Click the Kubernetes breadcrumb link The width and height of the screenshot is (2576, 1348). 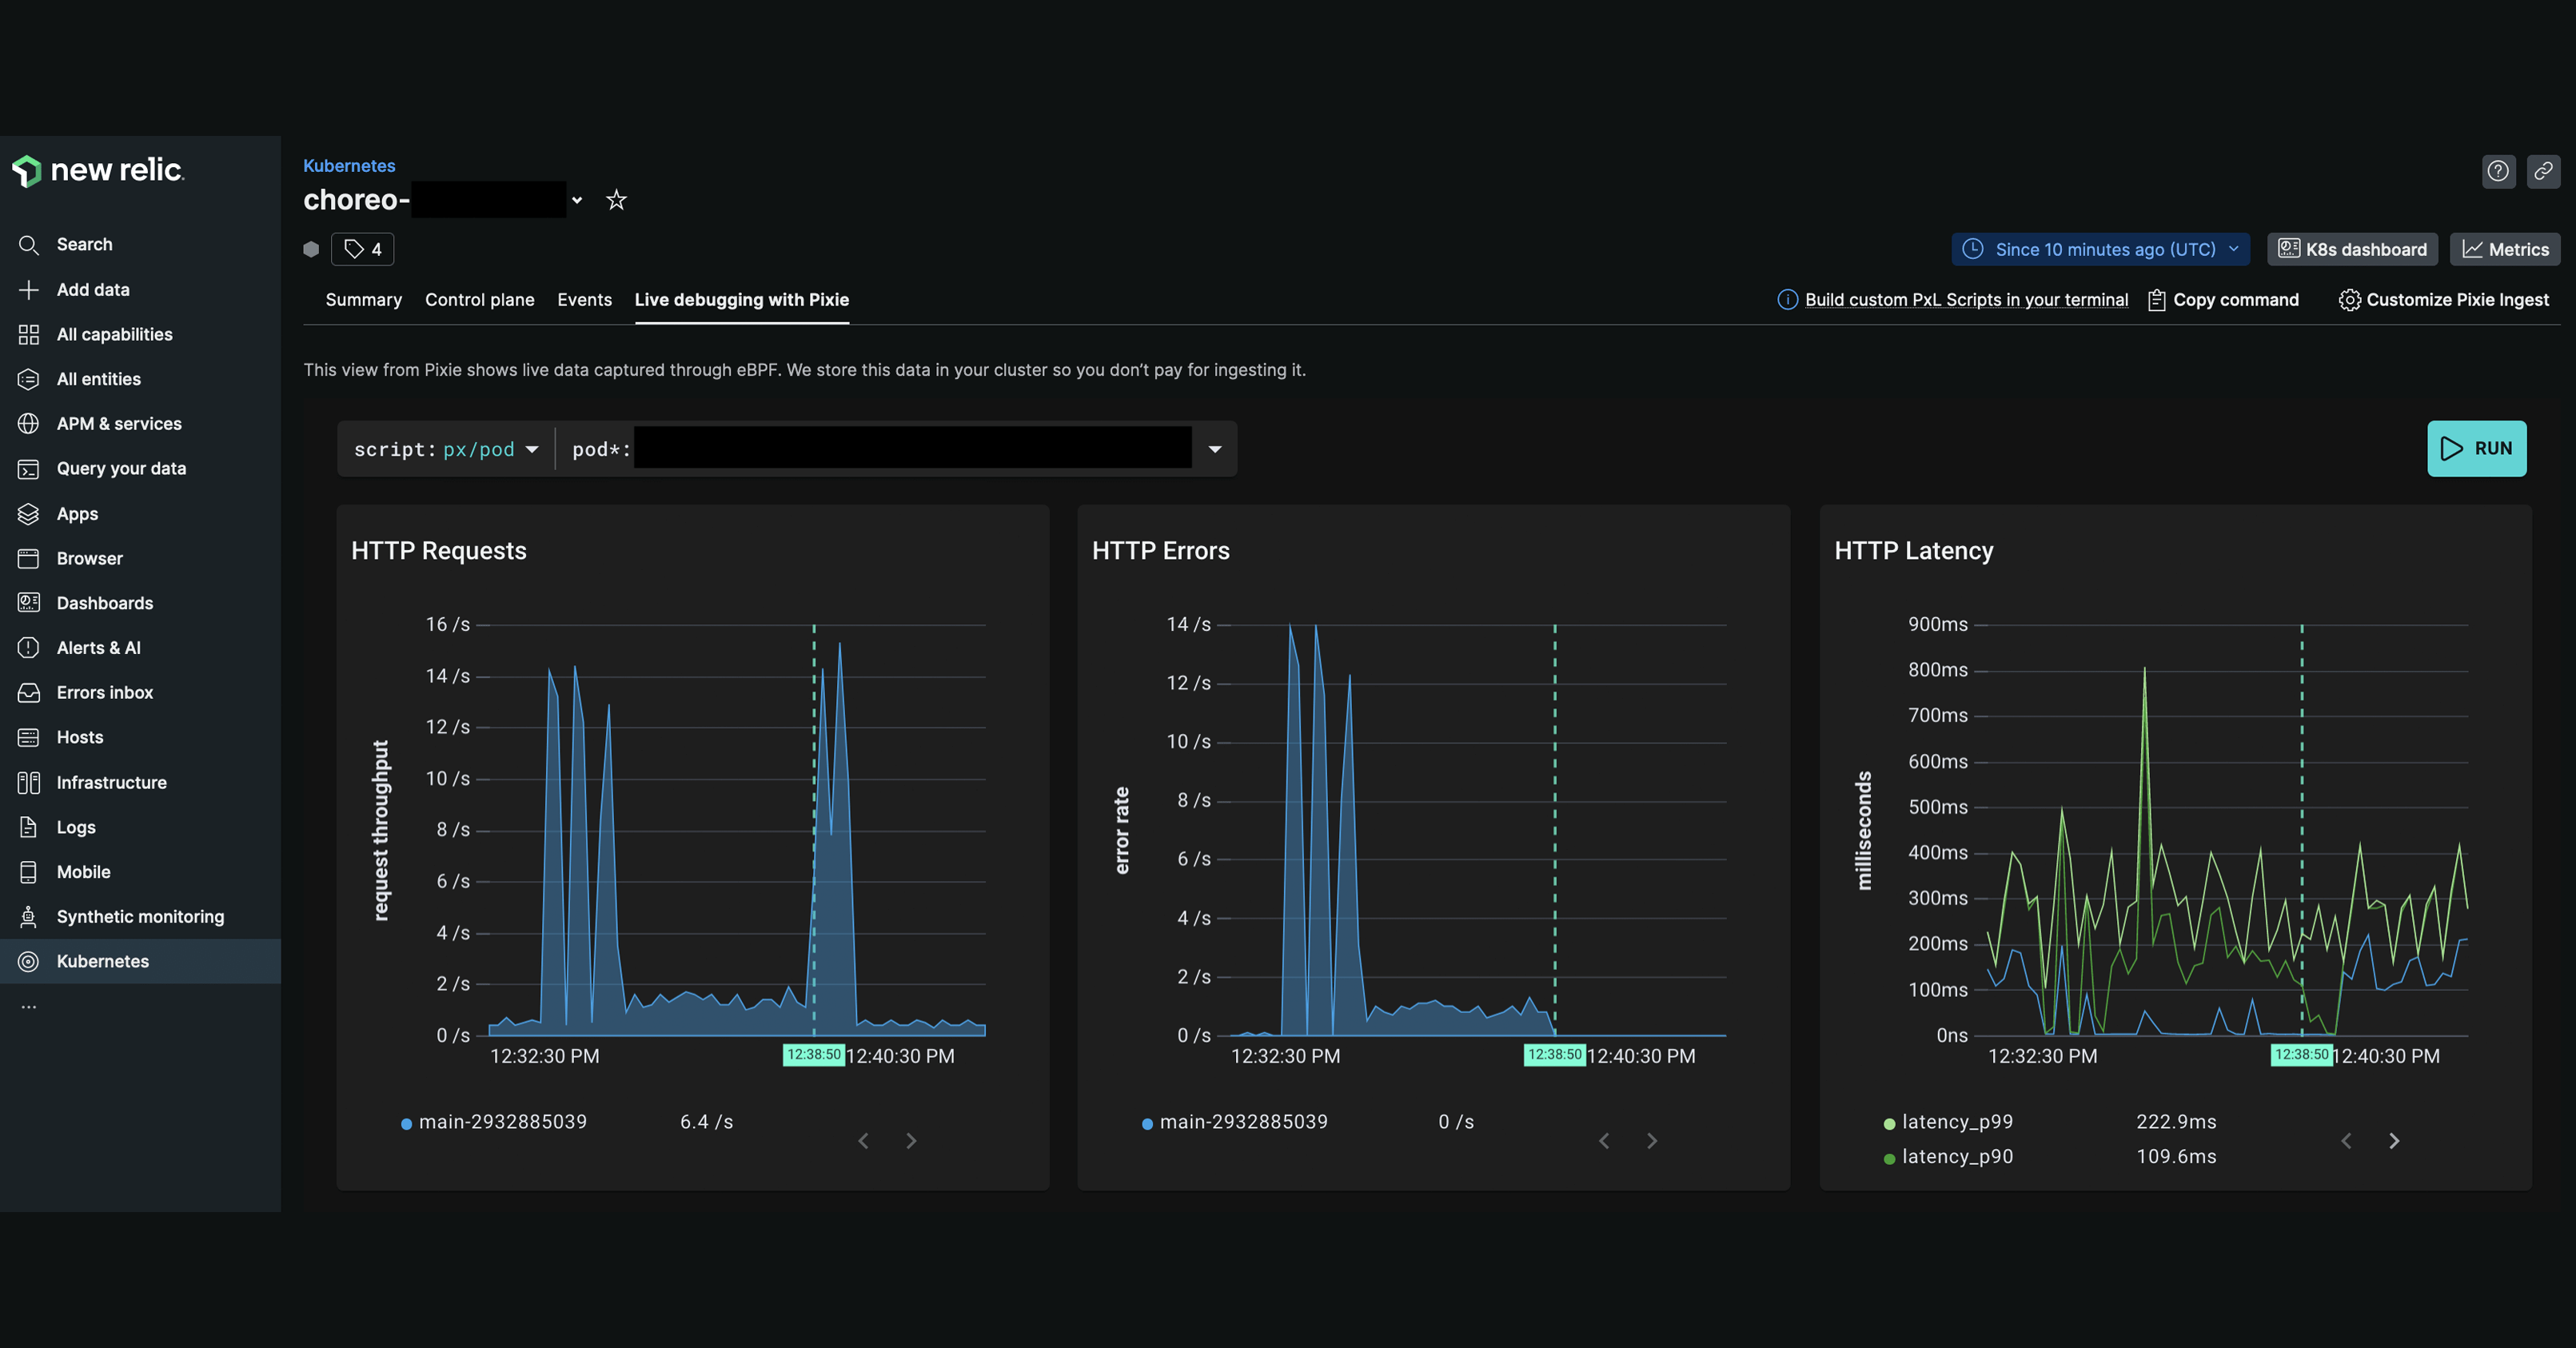[349, 166]
